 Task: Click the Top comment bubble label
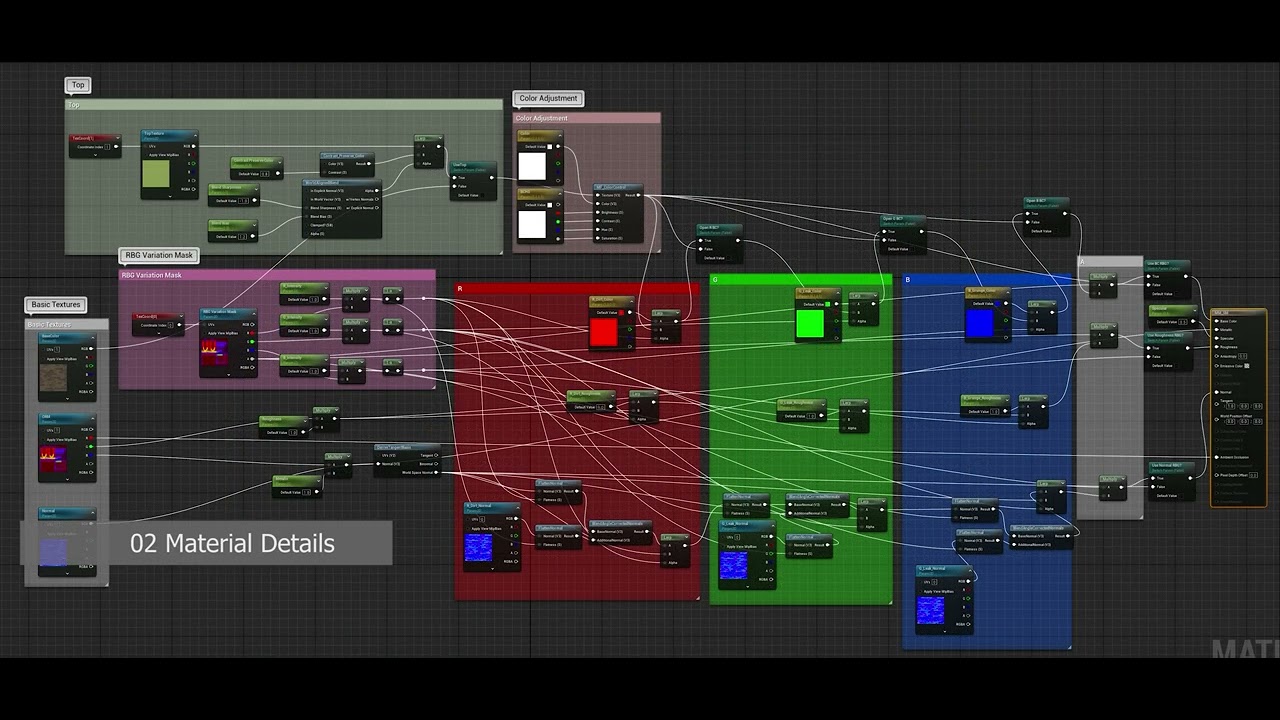[77, 85]
